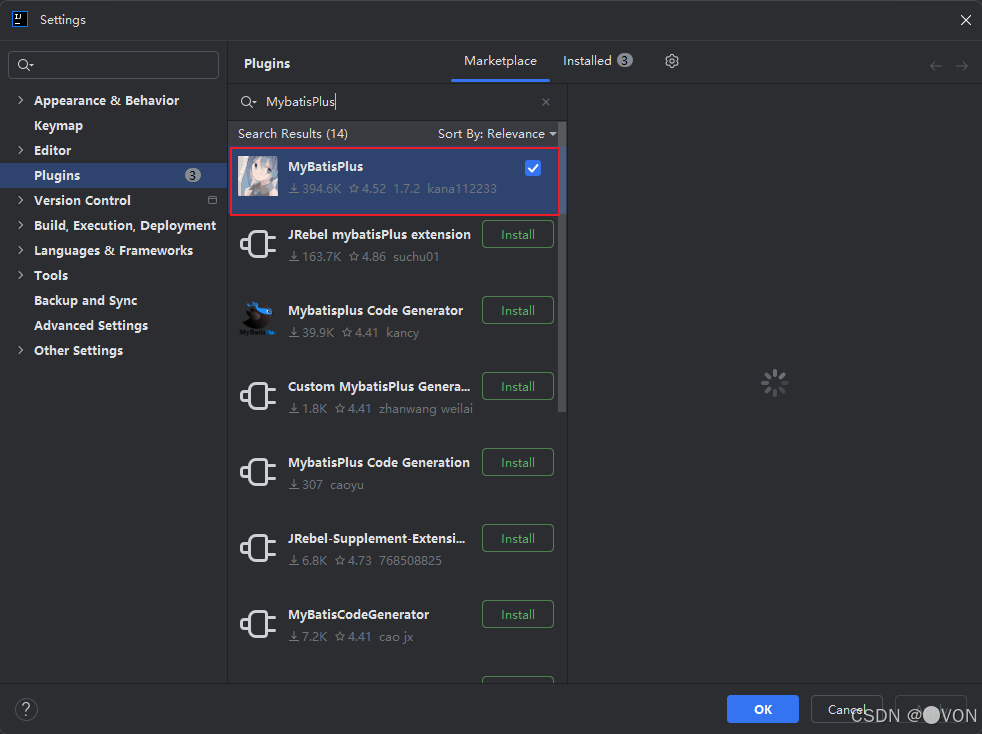Click MybatisPlus Code Generation title
The image size is (982, 734).
pyautogui.click(x=379, y=462)
